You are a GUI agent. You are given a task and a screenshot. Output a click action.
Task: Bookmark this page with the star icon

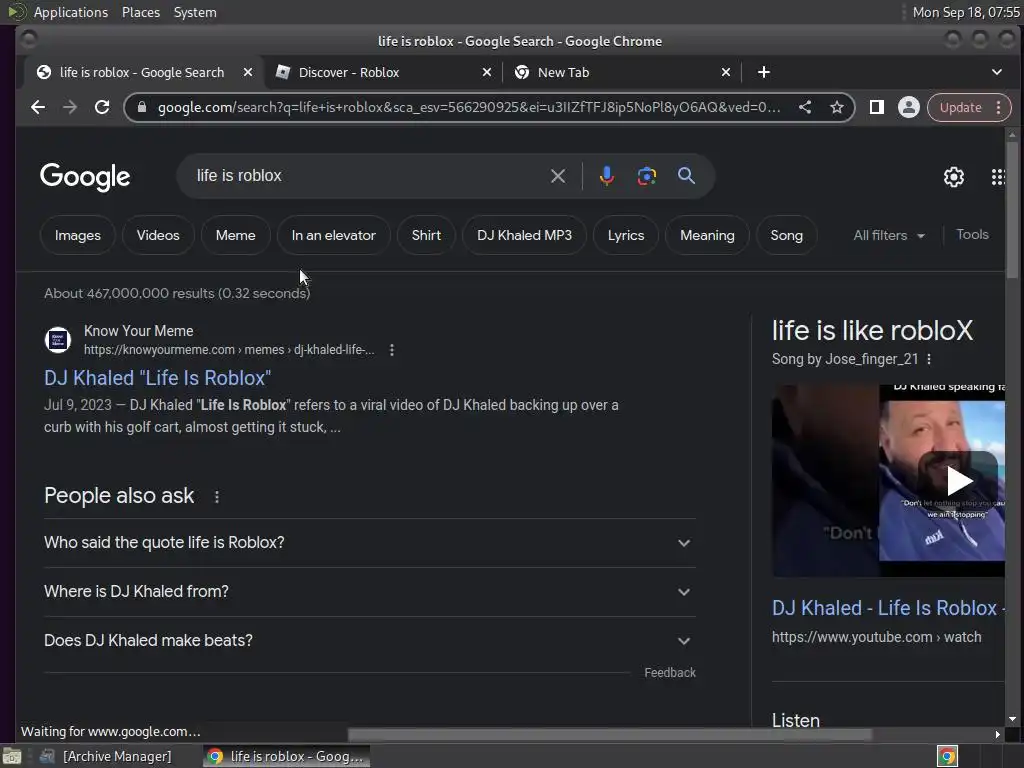pos(837,107)
